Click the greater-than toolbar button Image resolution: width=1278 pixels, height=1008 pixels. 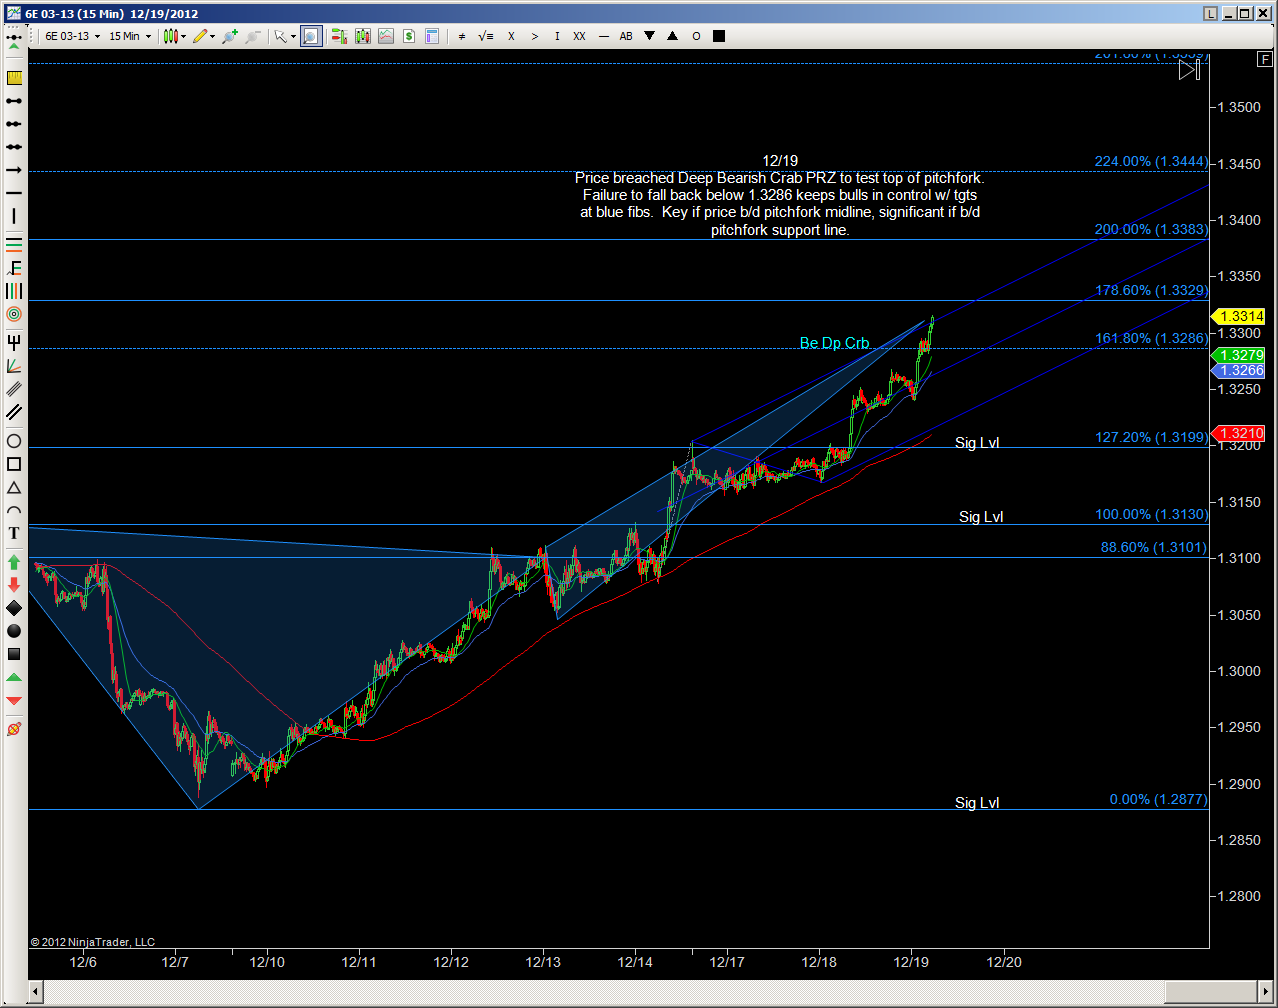click(535, 36)
